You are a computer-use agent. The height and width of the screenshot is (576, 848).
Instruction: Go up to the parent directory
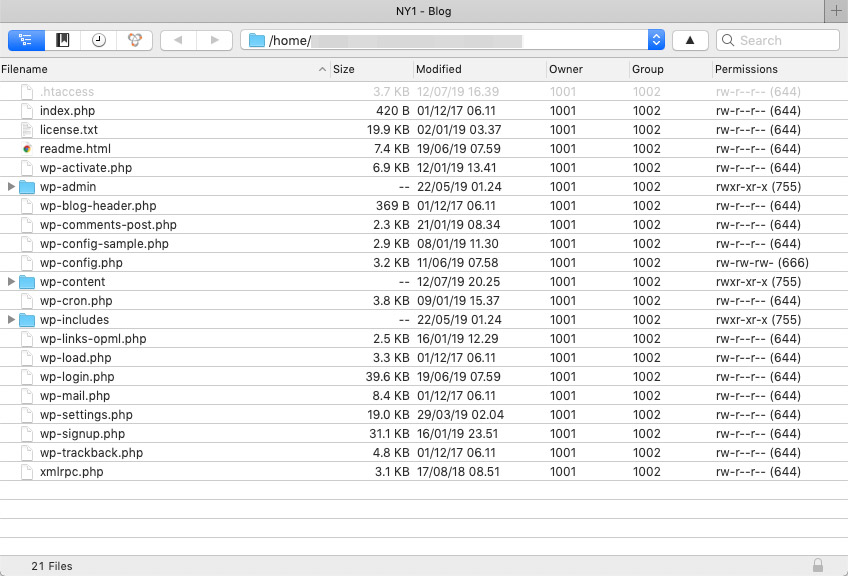(690, 40)
